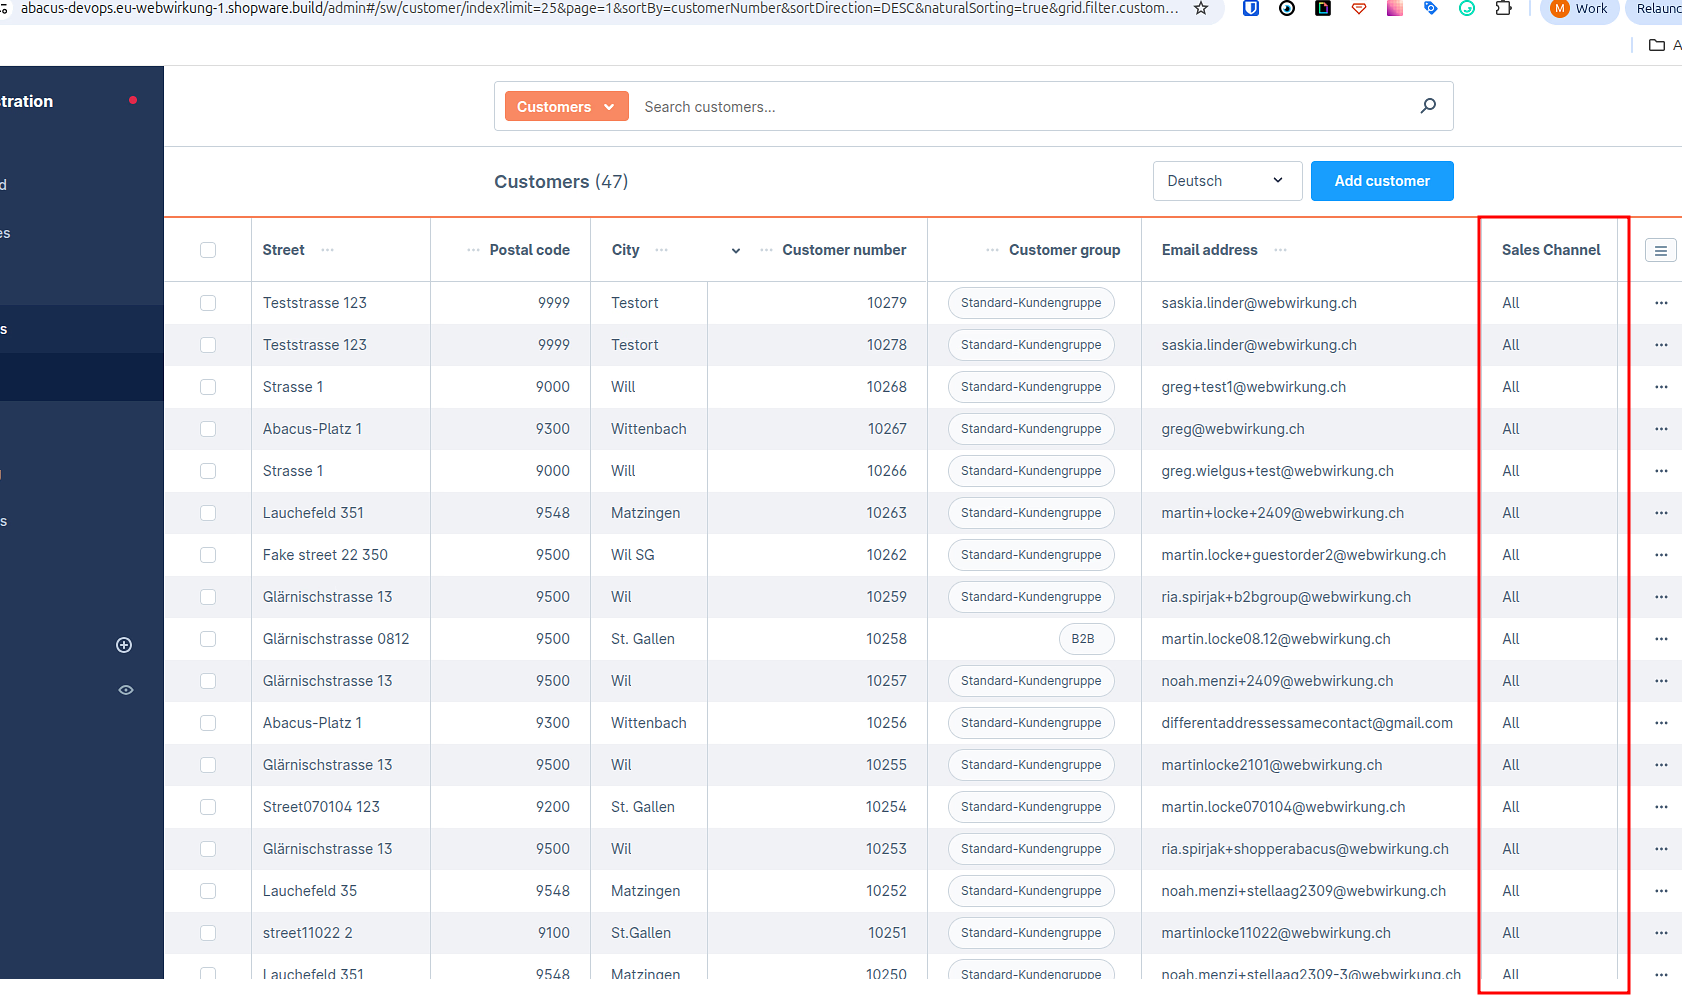Screen dimensions: 1682x999
Task: Open the Email address column options menu
Action: (x=1280, y=250)
